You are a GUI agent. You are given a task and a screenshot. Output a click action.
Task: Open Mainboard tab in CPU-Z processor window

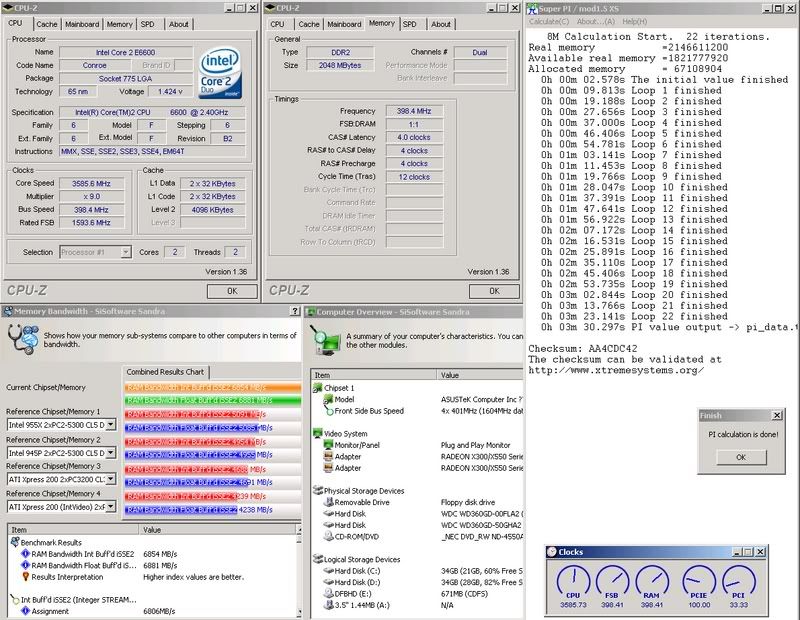(x=82, y=24)
